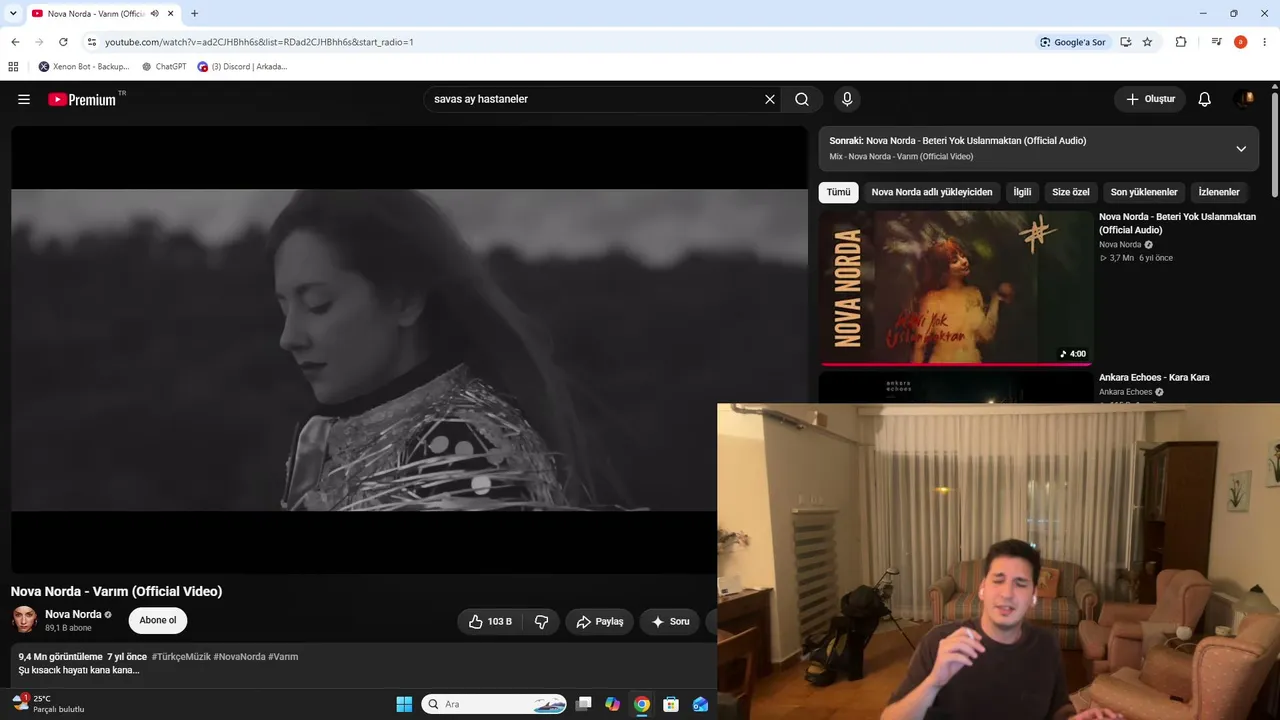Open the Copilot taskbar icon
The width and height of the screenshot is (1280, 720).
[613, 704]
